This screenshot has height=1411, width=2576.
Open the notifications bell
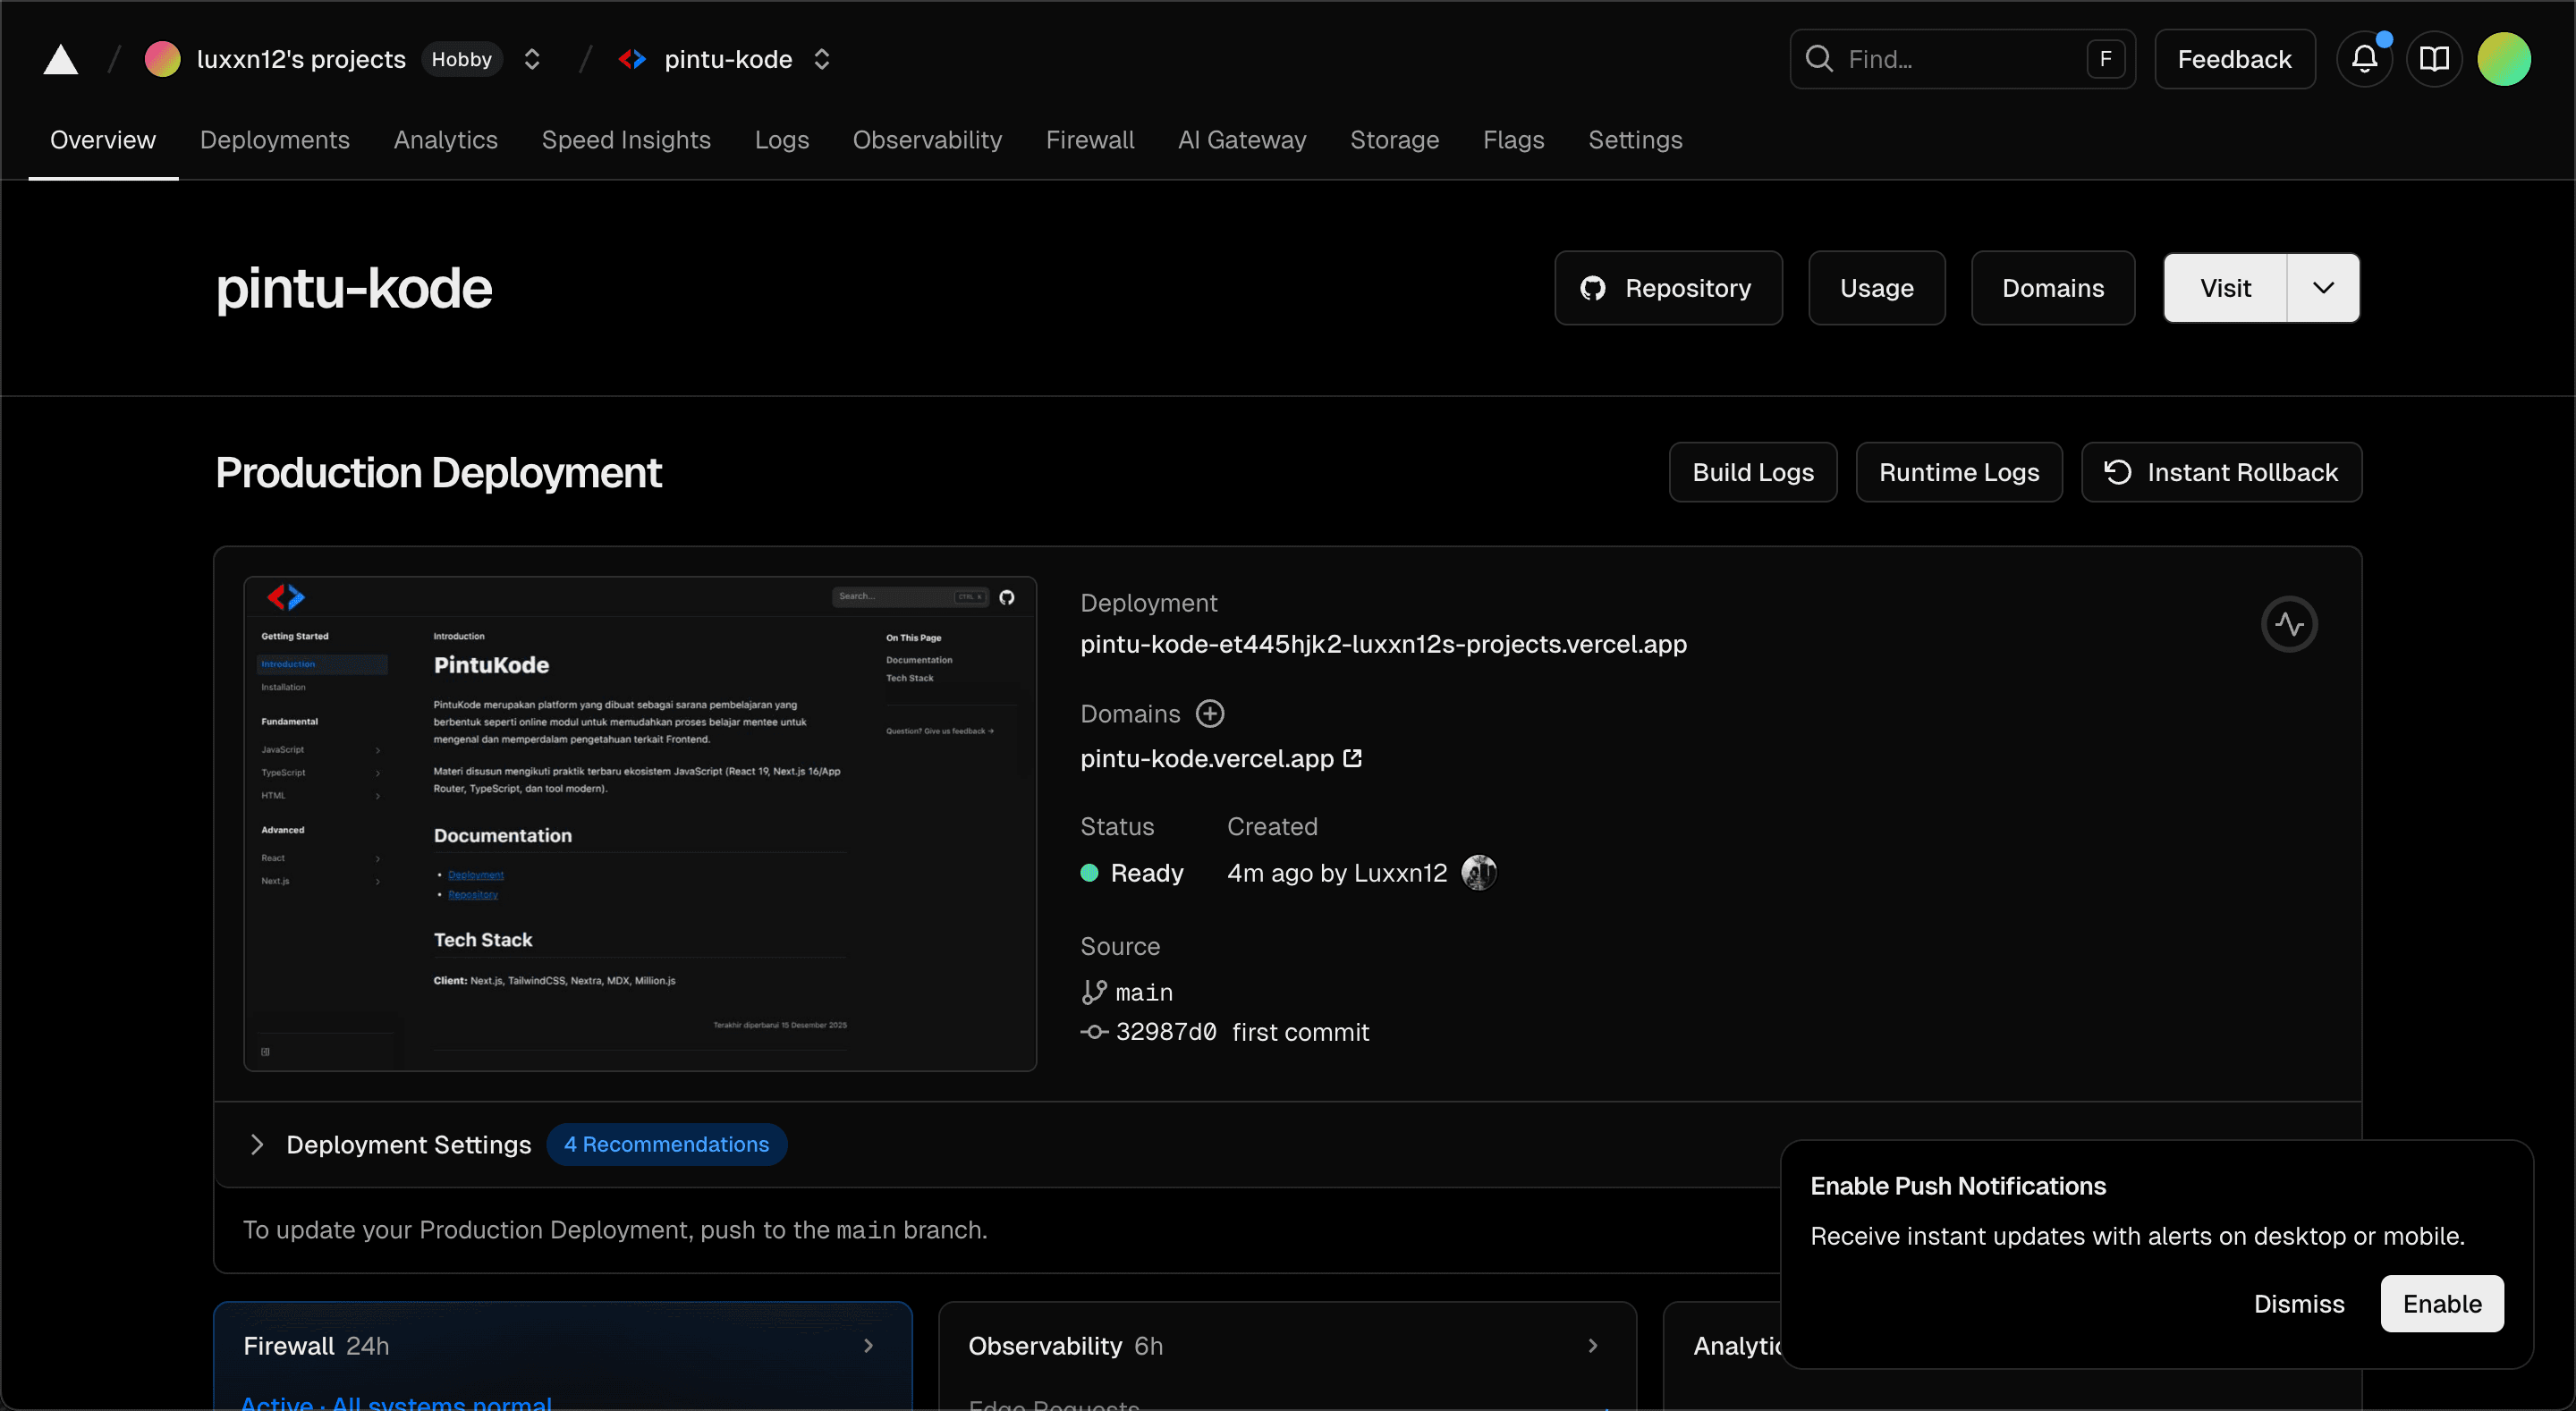click(x=2364, y=59)
